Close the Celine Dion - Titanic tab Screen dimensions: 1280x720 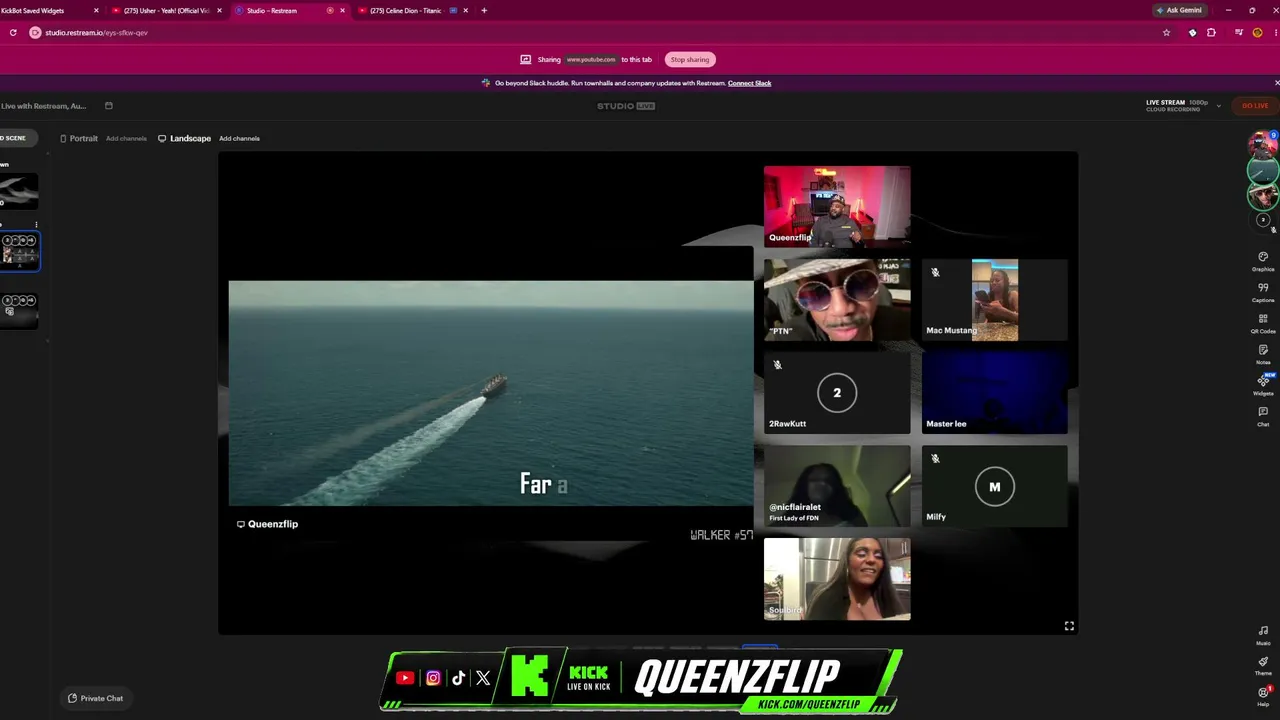pos(465,11)
